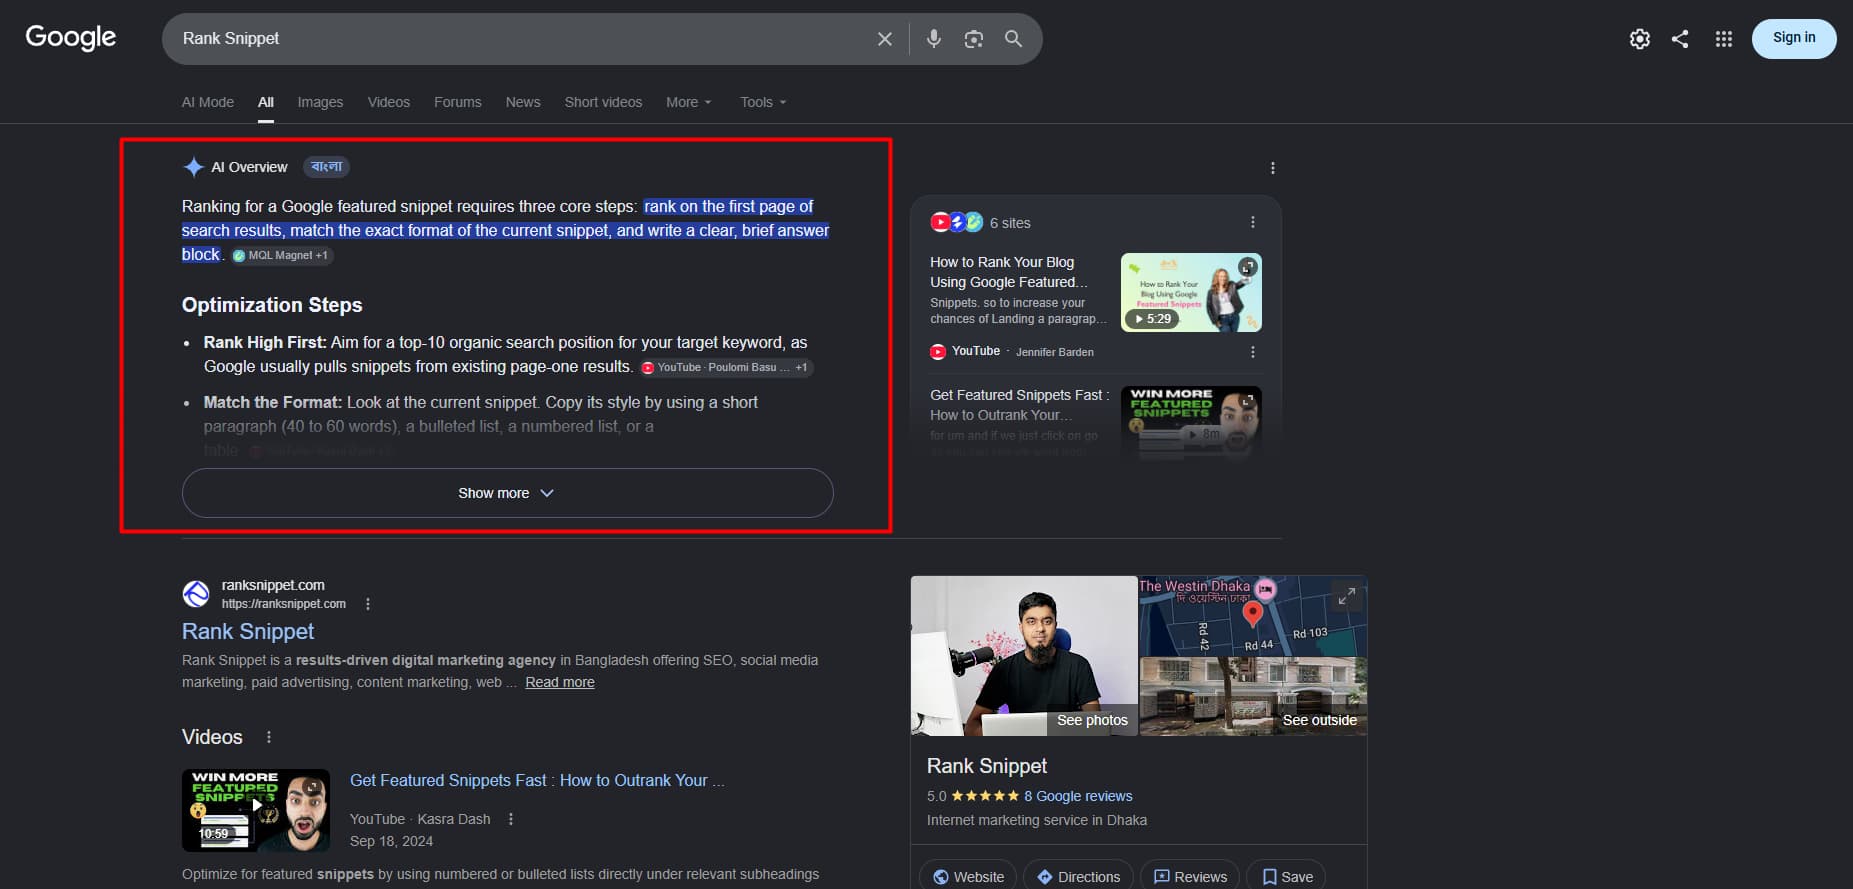The image size is (1853, 889).
Task: Open the Rank Snippet result title link
Action: (x=248, y=631)
